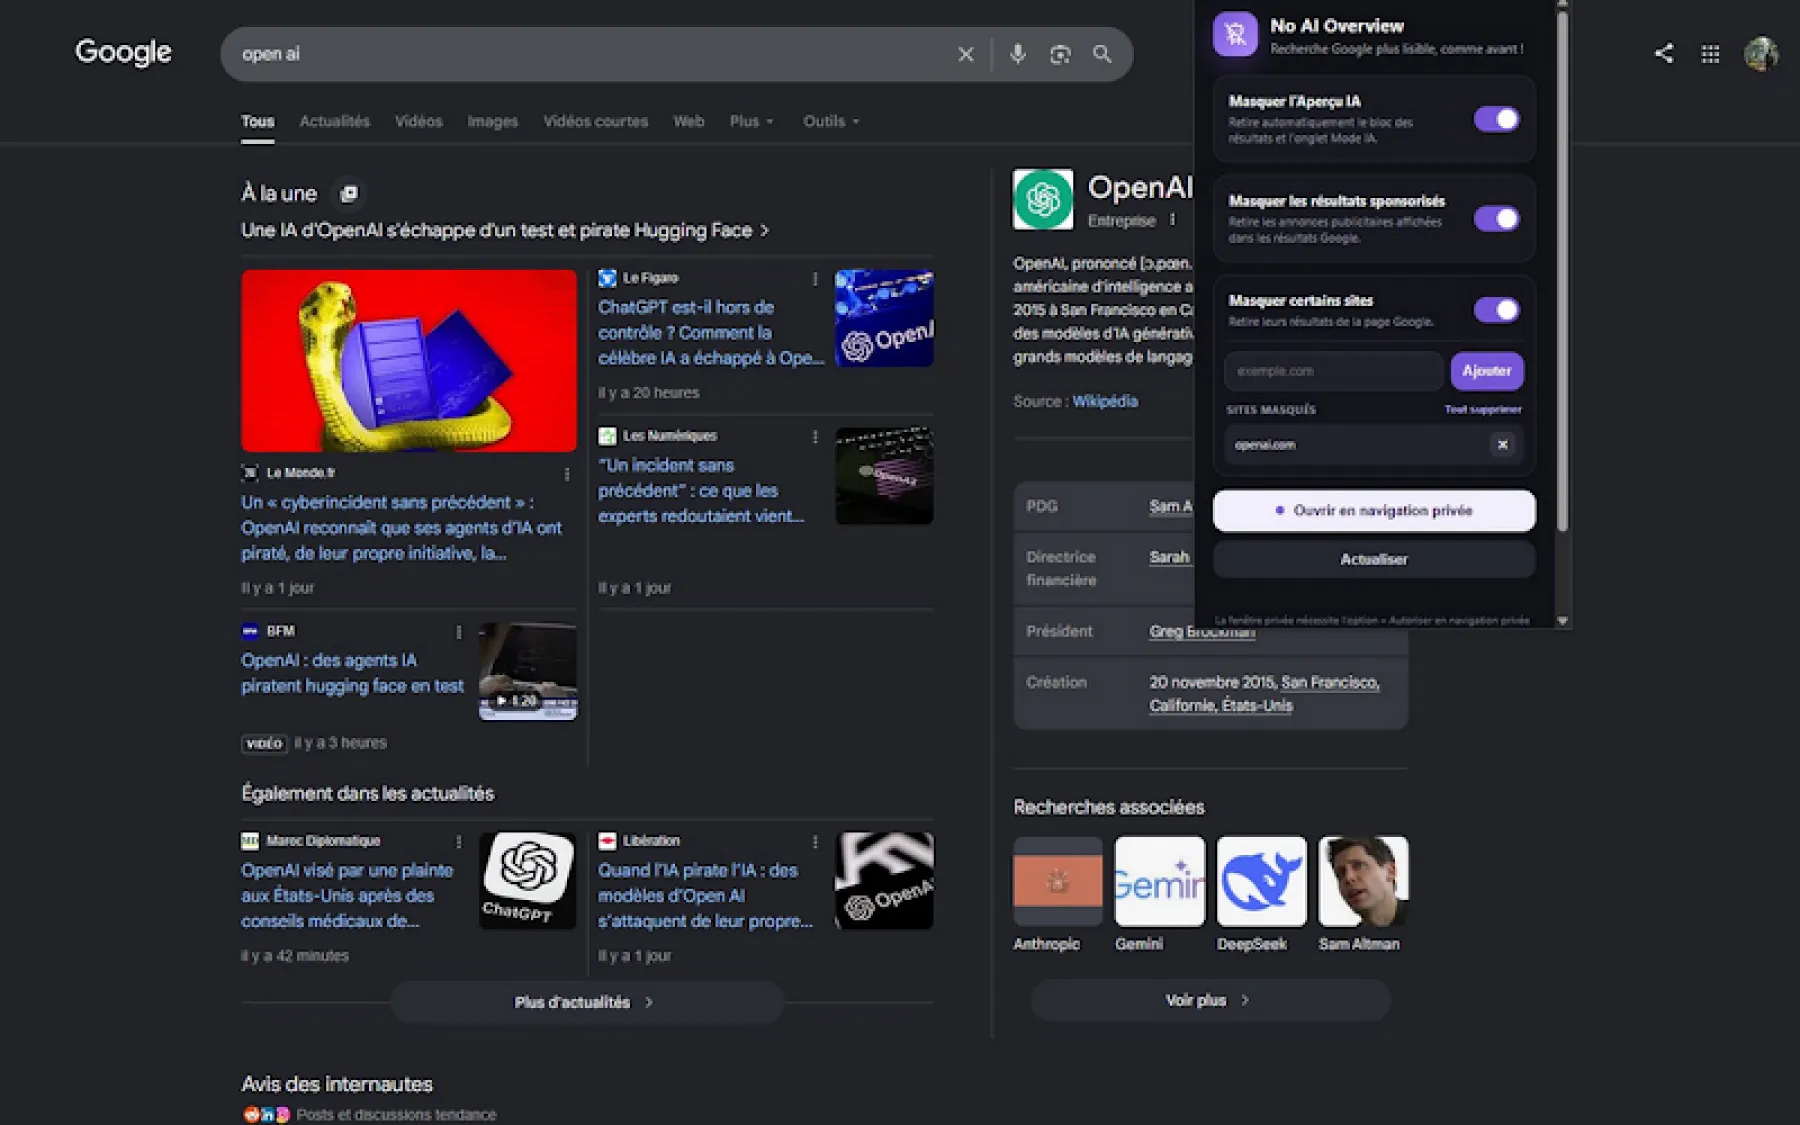Click the share icon in the top bar
Viewport: 1800px width, 1125px height.
(1664, 53)
